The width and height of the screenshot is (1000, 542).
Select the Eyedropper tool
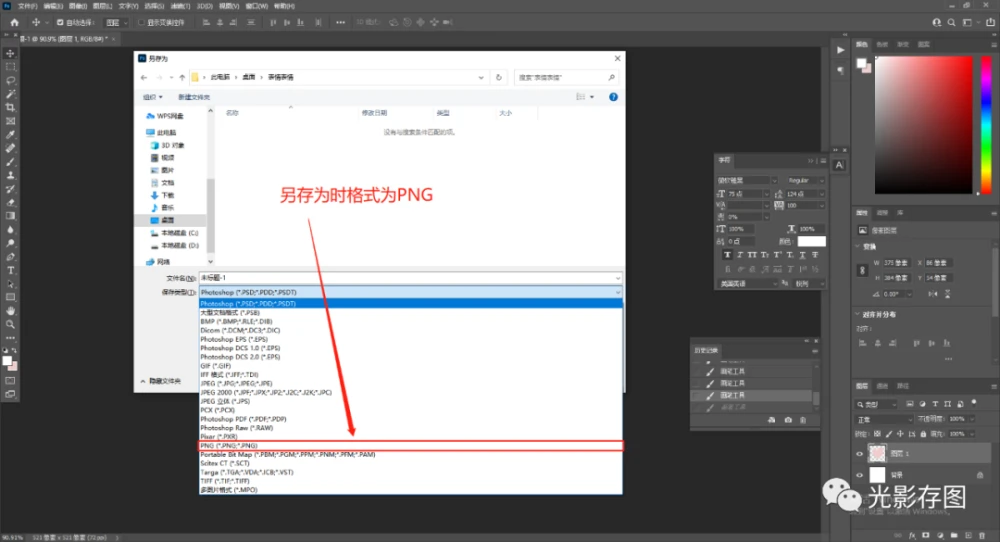[x=11, y=134]
